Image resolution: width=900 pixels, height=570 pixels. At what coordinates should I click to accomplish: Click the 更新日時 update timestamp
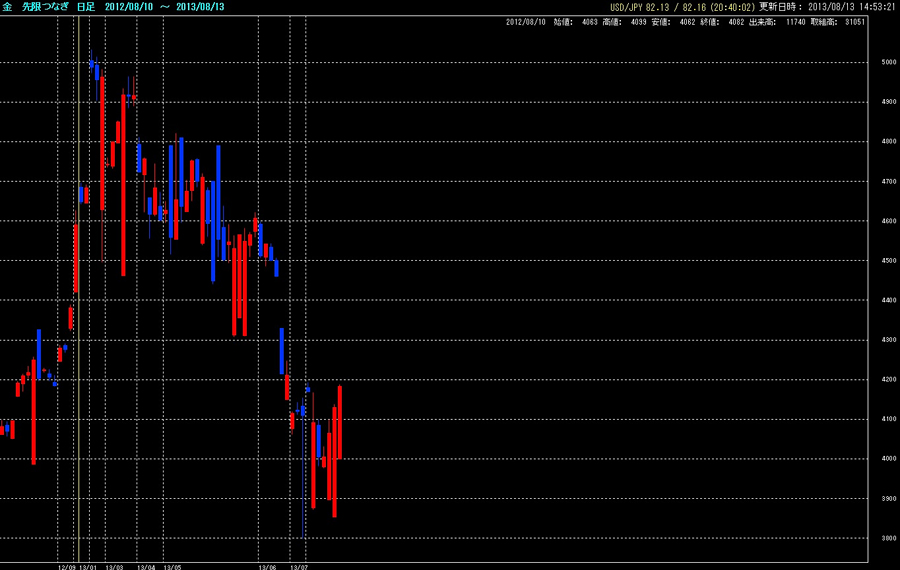click(827, 7)
